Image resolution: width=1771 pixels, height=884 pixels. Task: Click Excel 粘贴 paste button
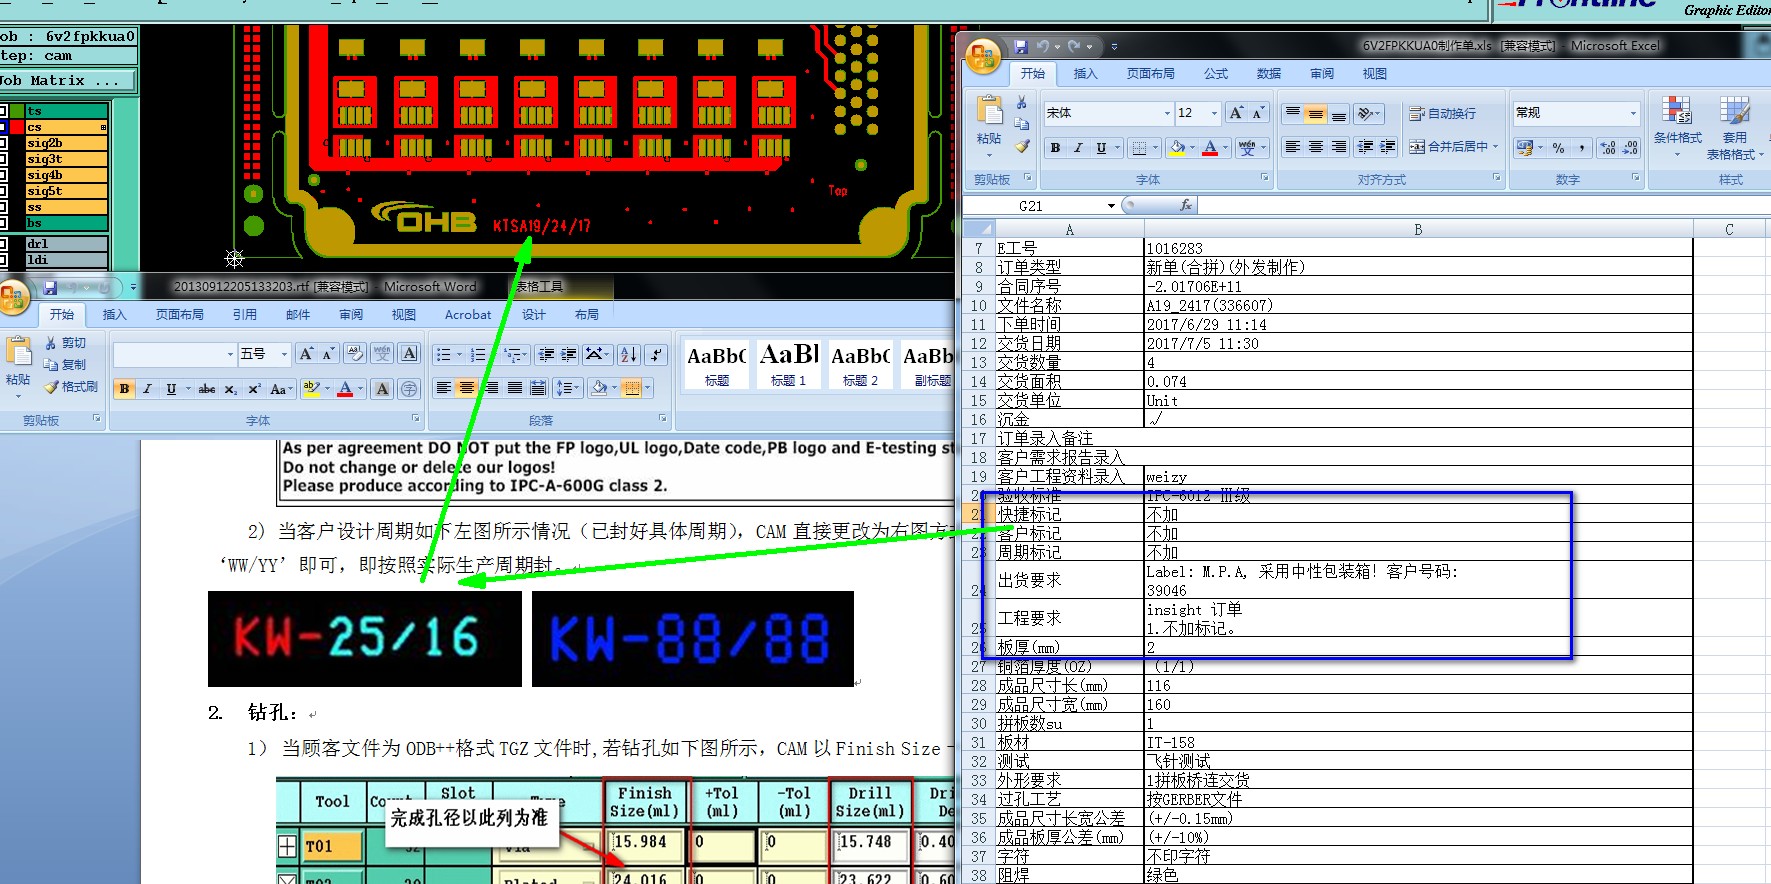[989, 125]
